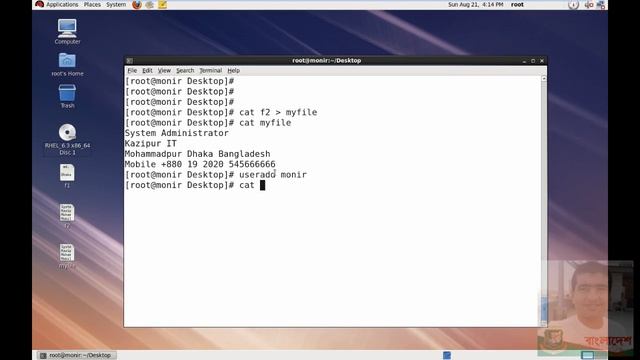The width and height of the screenshot is (640, 360).
Task: Open the terminal Search menu
Action: [x=185, y=71]
